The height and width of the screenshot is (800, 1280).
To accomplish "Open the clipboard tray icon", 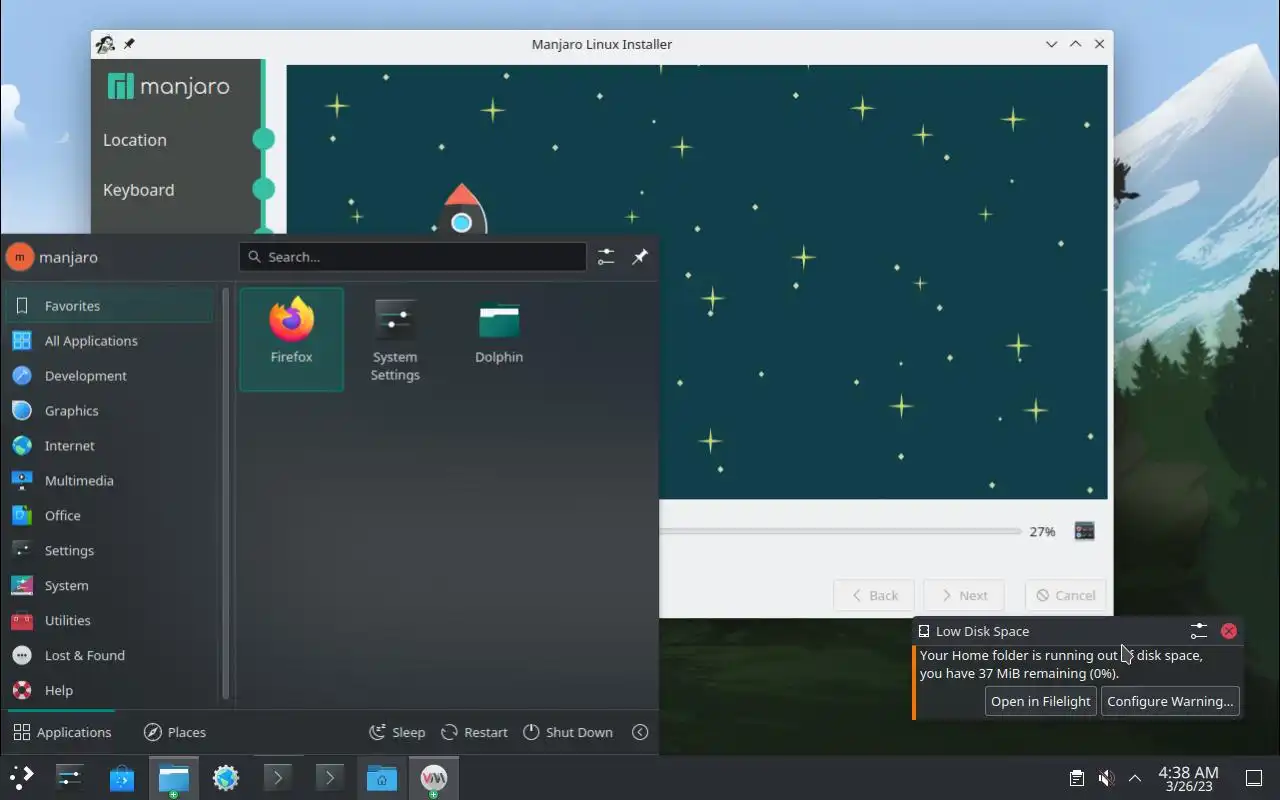I will point(1077,778).
